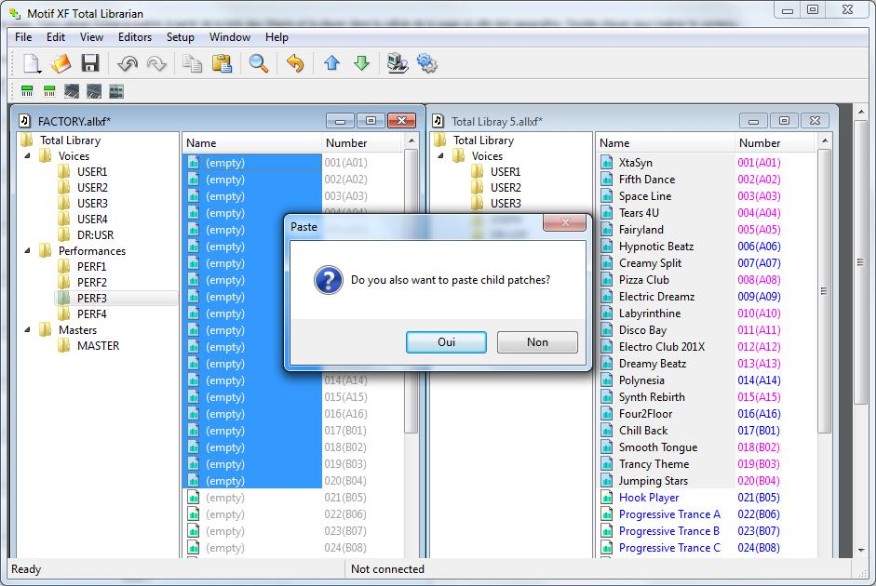Screen dimensions: 876x586
Task: Click the fourth icon in second toolbar row
Action: [94, 91]
